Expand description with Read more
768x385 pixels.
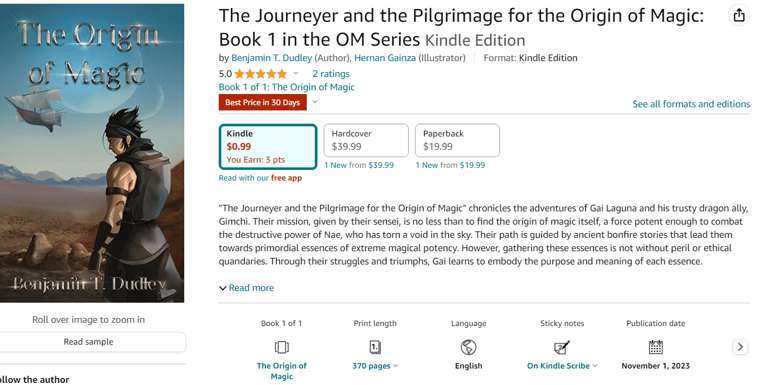coord(246,288)
